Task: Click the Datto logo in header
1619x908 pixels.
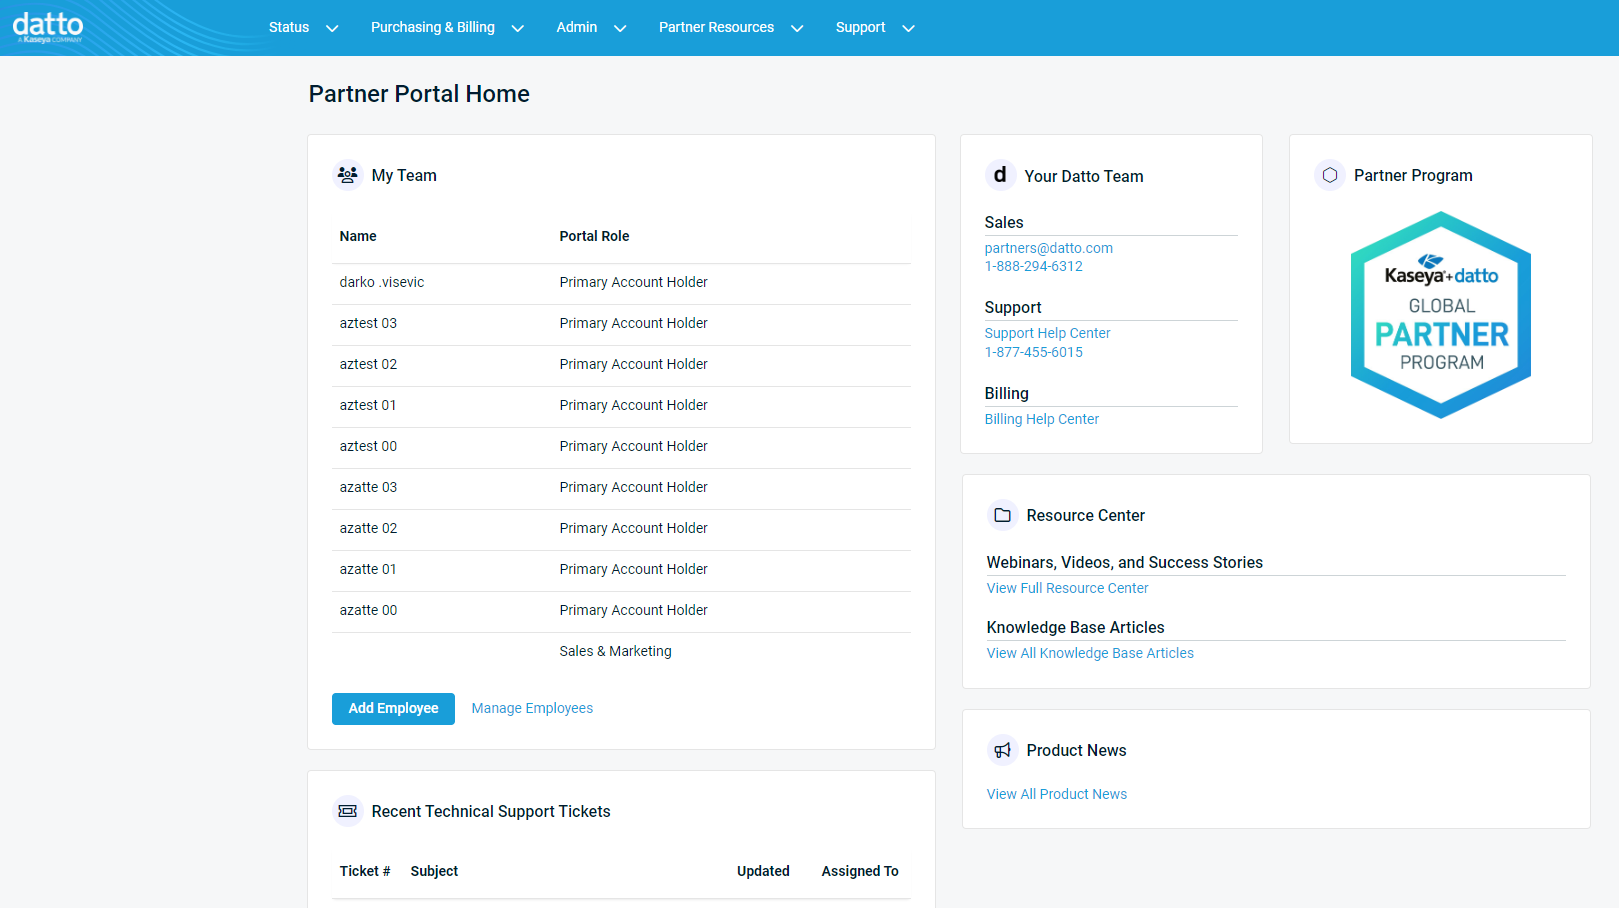Action: click(48, 26)
